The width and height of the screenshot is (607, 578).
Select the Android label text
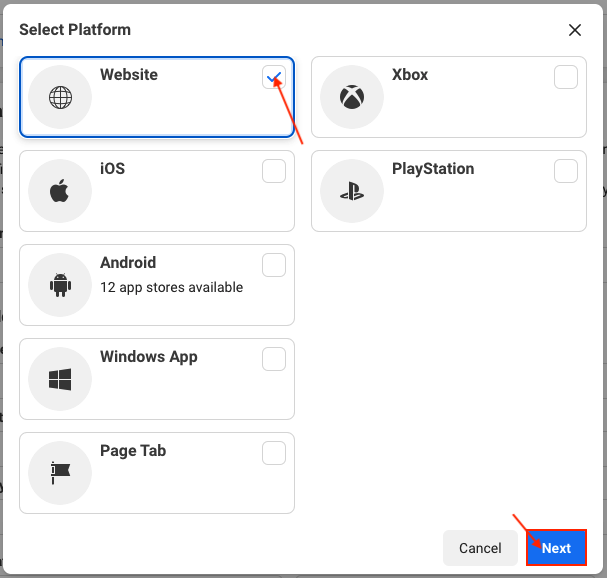(128, 262)
